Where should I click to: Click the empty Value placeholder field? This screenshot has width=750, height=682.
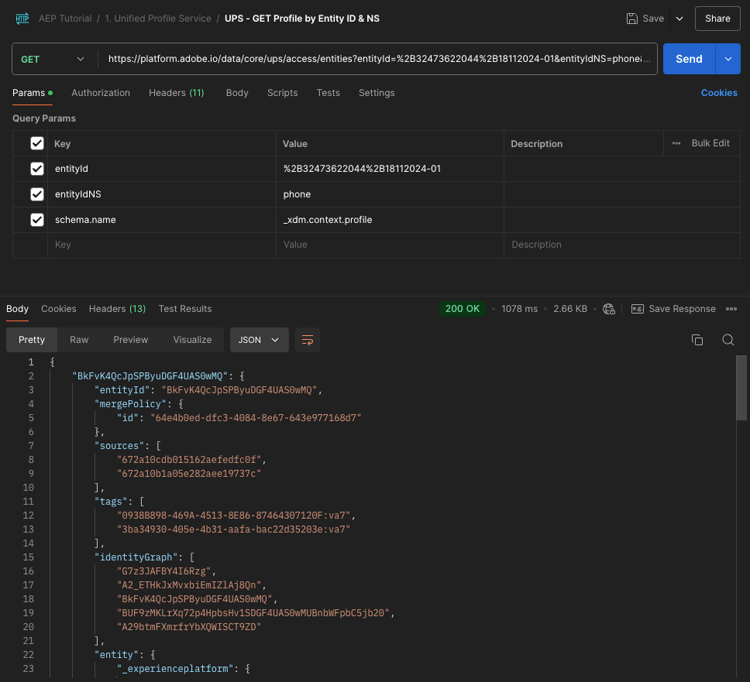(x=390, y=245)
